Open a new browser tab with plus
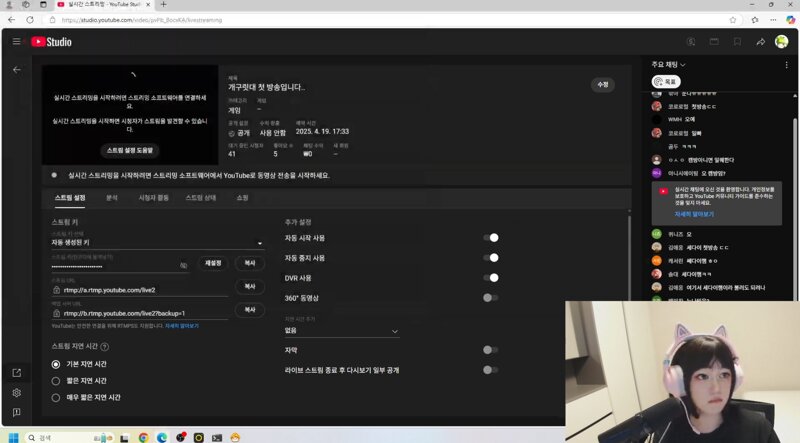 click(163, 5)
